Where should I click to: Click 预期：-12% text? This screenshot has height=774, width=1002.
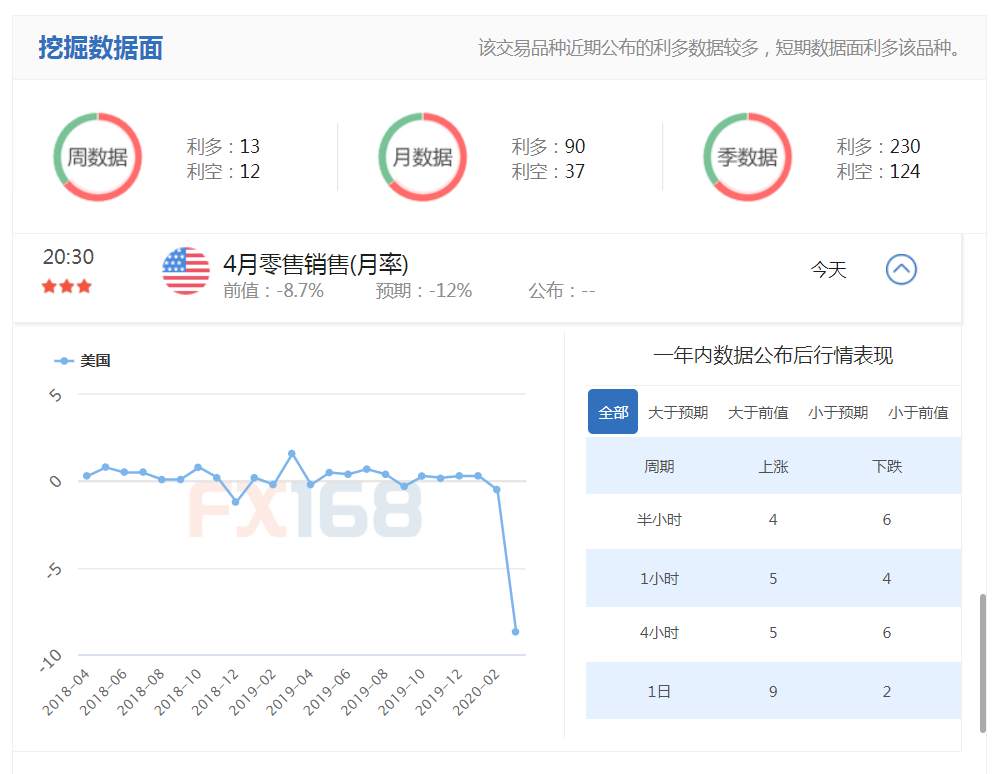pyautogui.click(x=424, y=291)
